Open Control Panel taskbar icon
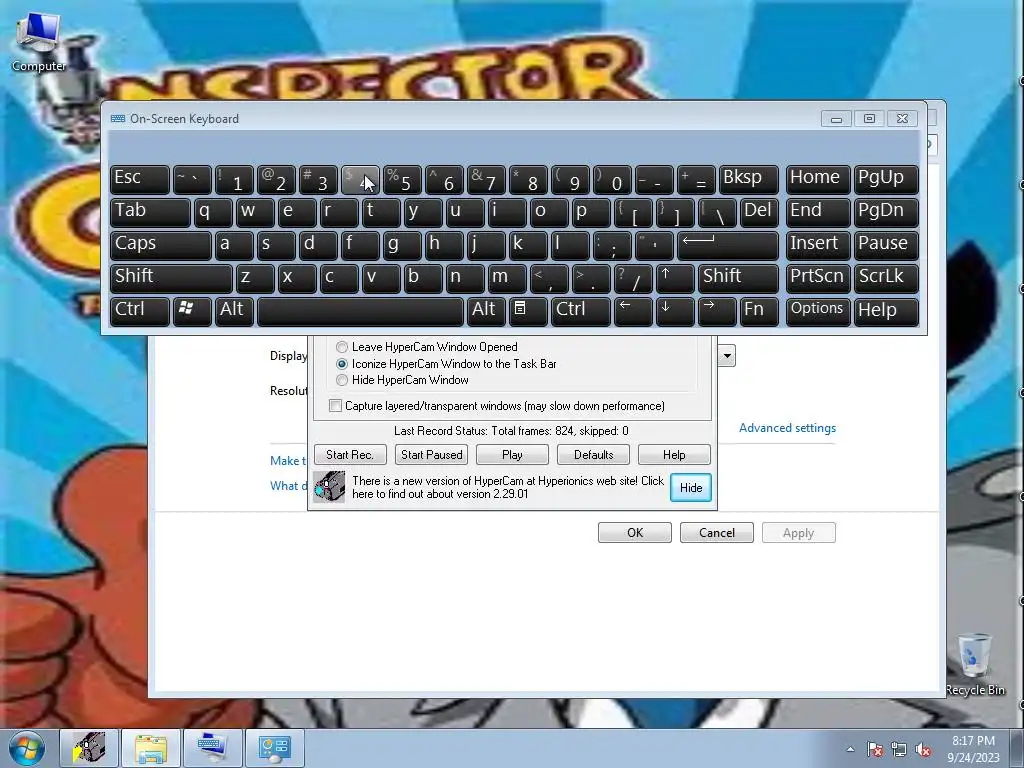The height and width of the screenshot is (768, 1024). pyautogui.click(x=274, y=748)
